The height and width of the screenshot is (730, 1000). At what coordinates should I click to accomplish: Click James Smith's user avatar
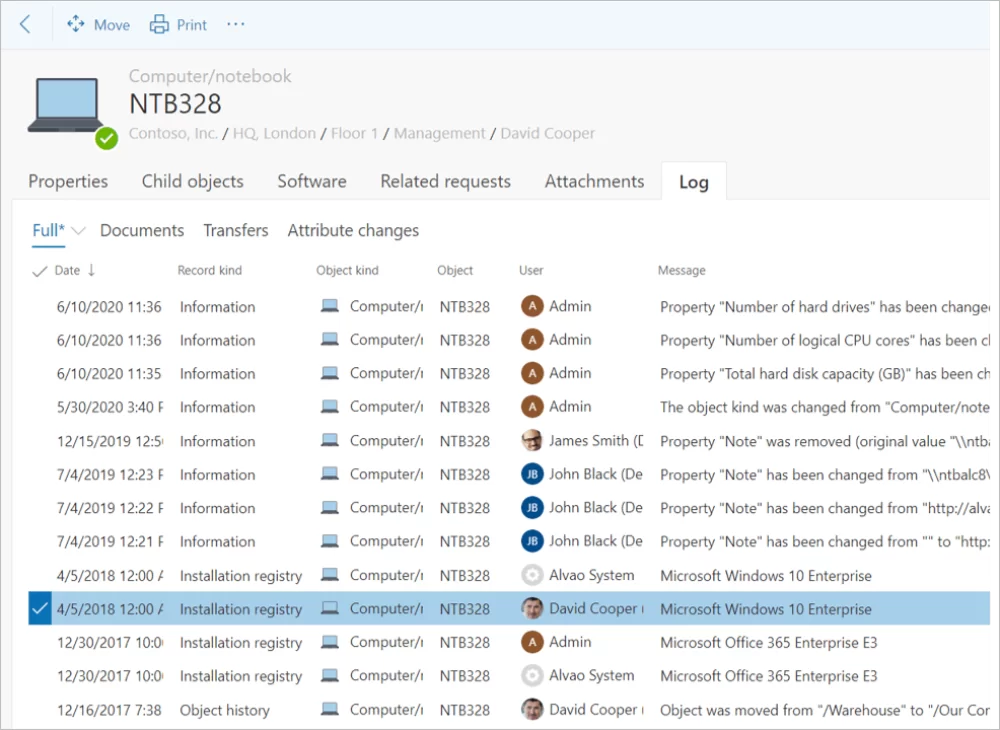click(x=532, y=441)
